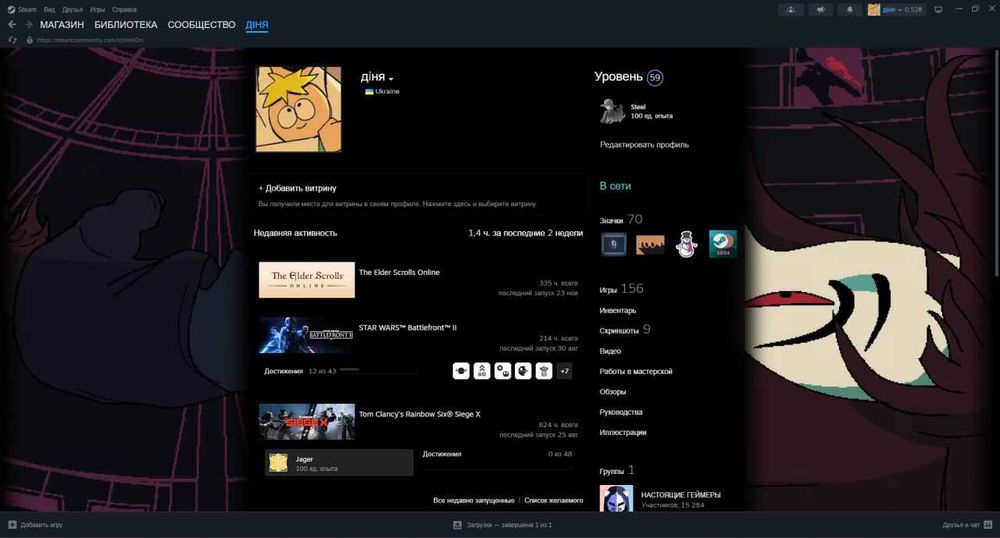Open the Steam 2024 badge
The image size is (1000, 538).
(x=723, y=244)
